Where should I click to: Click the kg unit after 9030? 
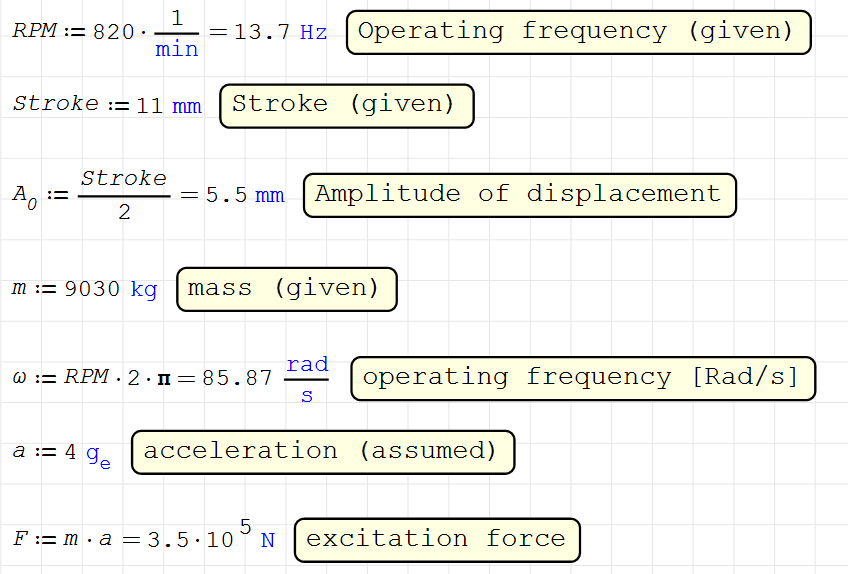[144, 290]
